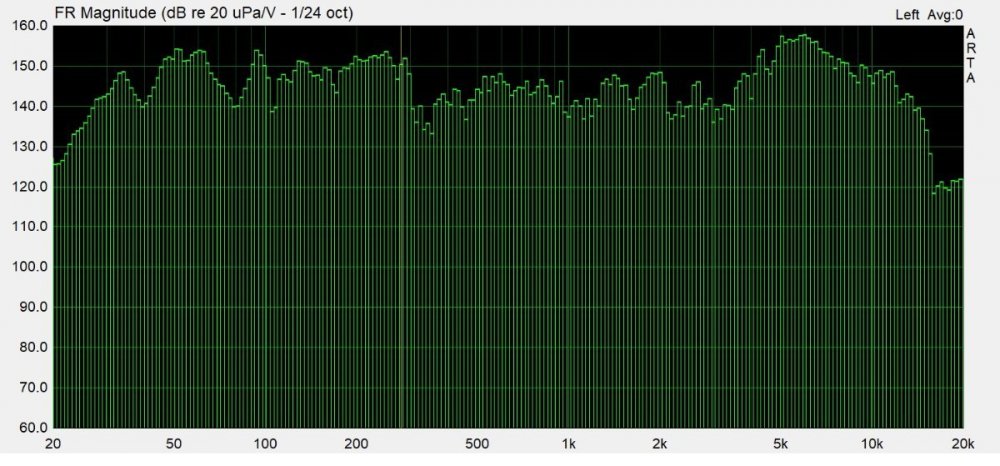
Task: Click the 60.0 dB y-axis label
Action: pos(31,428)
